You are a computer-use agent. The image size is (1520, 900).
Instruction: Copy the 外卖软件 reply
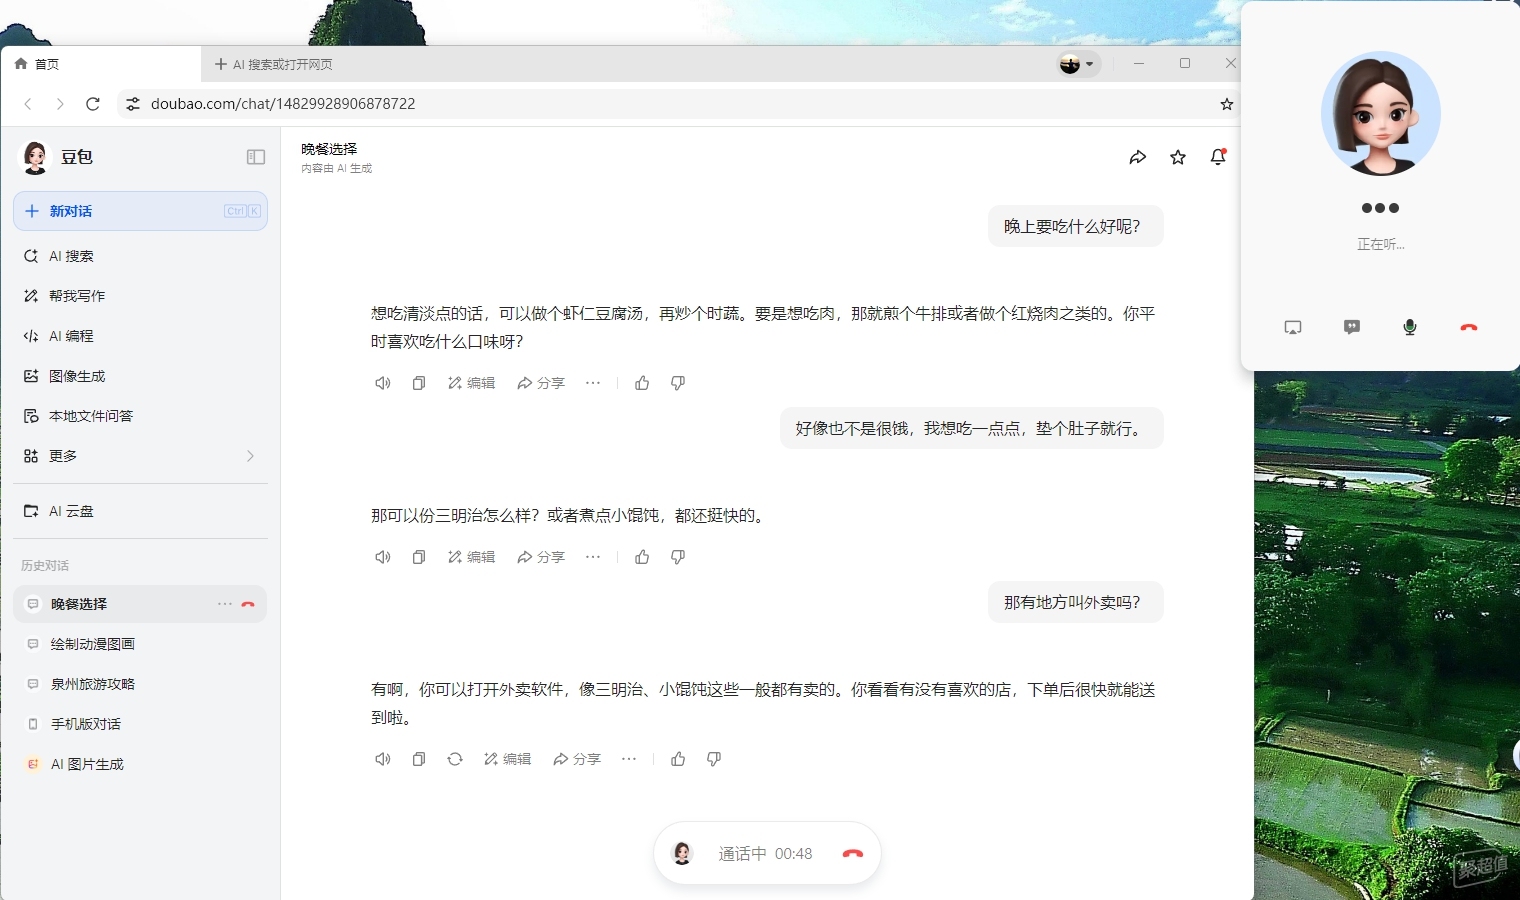[419, 759]
